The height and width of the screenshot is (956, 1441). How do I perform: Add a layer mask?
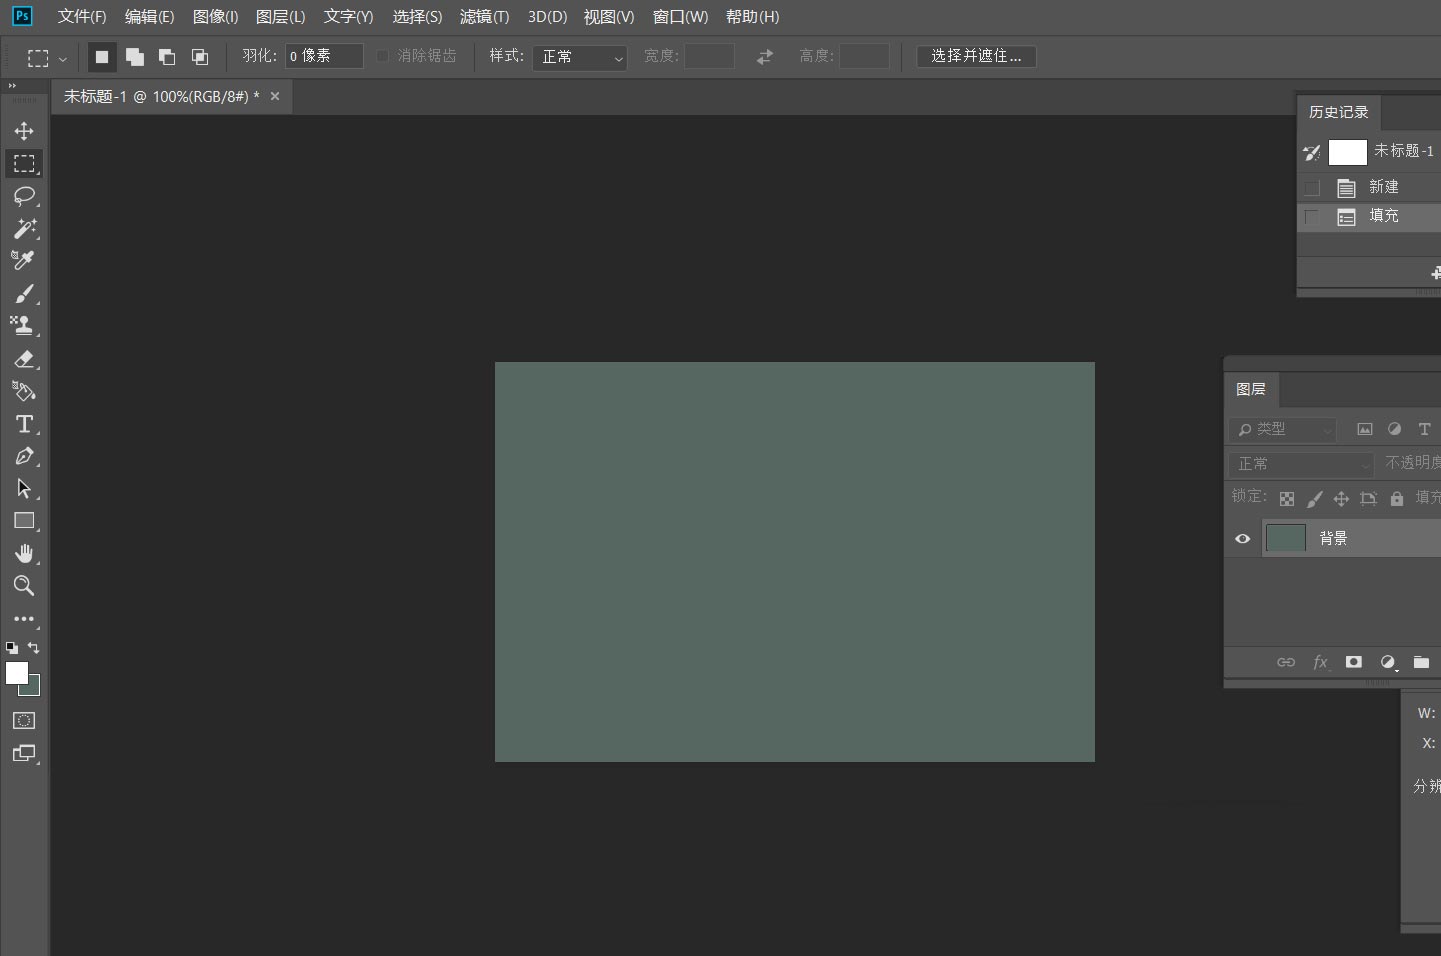pyautogui.click(x=1354, y=662)
